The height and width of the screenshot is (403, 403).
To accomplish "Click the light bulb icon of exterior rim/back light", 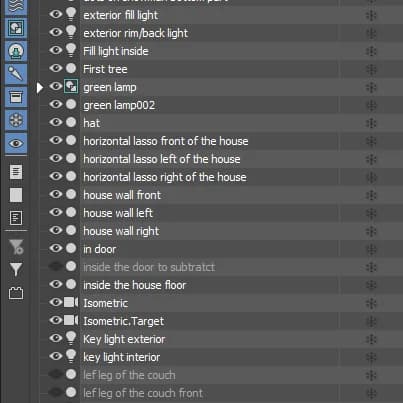I will (71, 32).
